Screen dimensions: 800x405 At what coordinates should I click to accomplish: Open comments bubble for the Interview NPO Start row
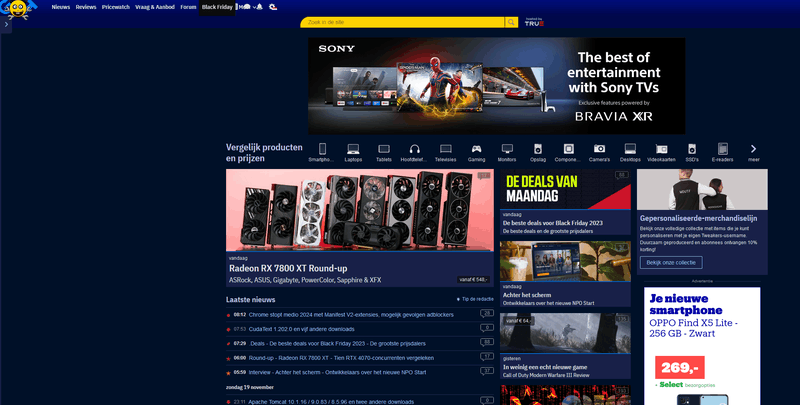coord(487,371)
